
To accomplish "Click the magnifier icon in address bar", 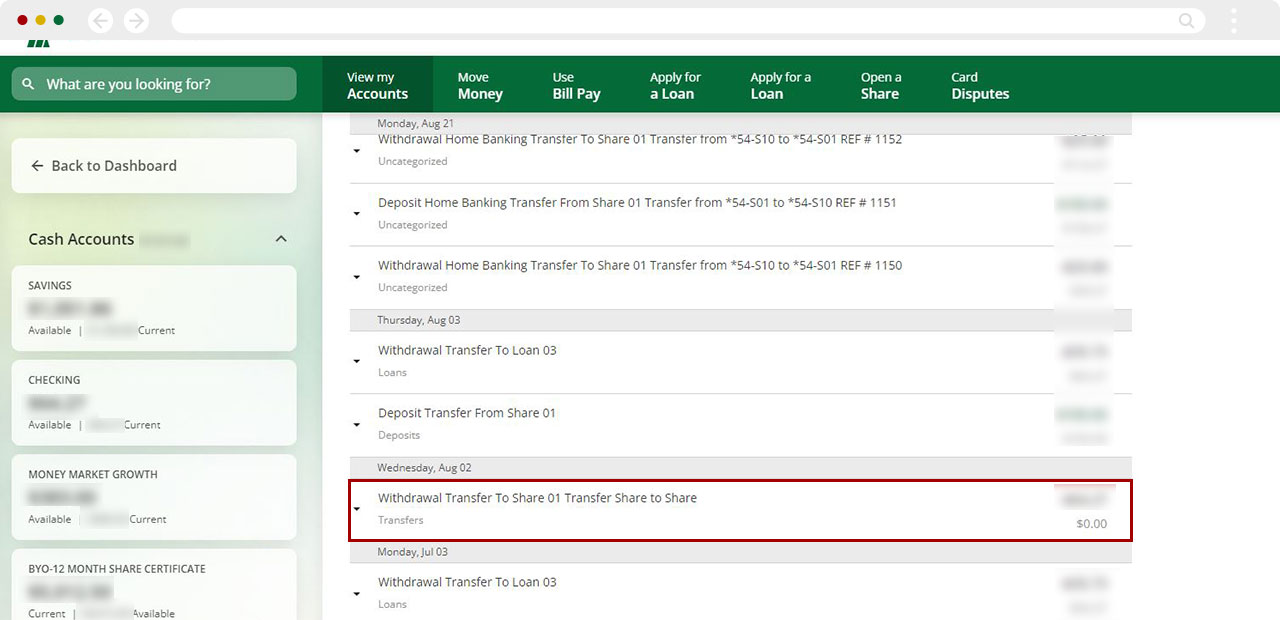I will [1186, 21].
